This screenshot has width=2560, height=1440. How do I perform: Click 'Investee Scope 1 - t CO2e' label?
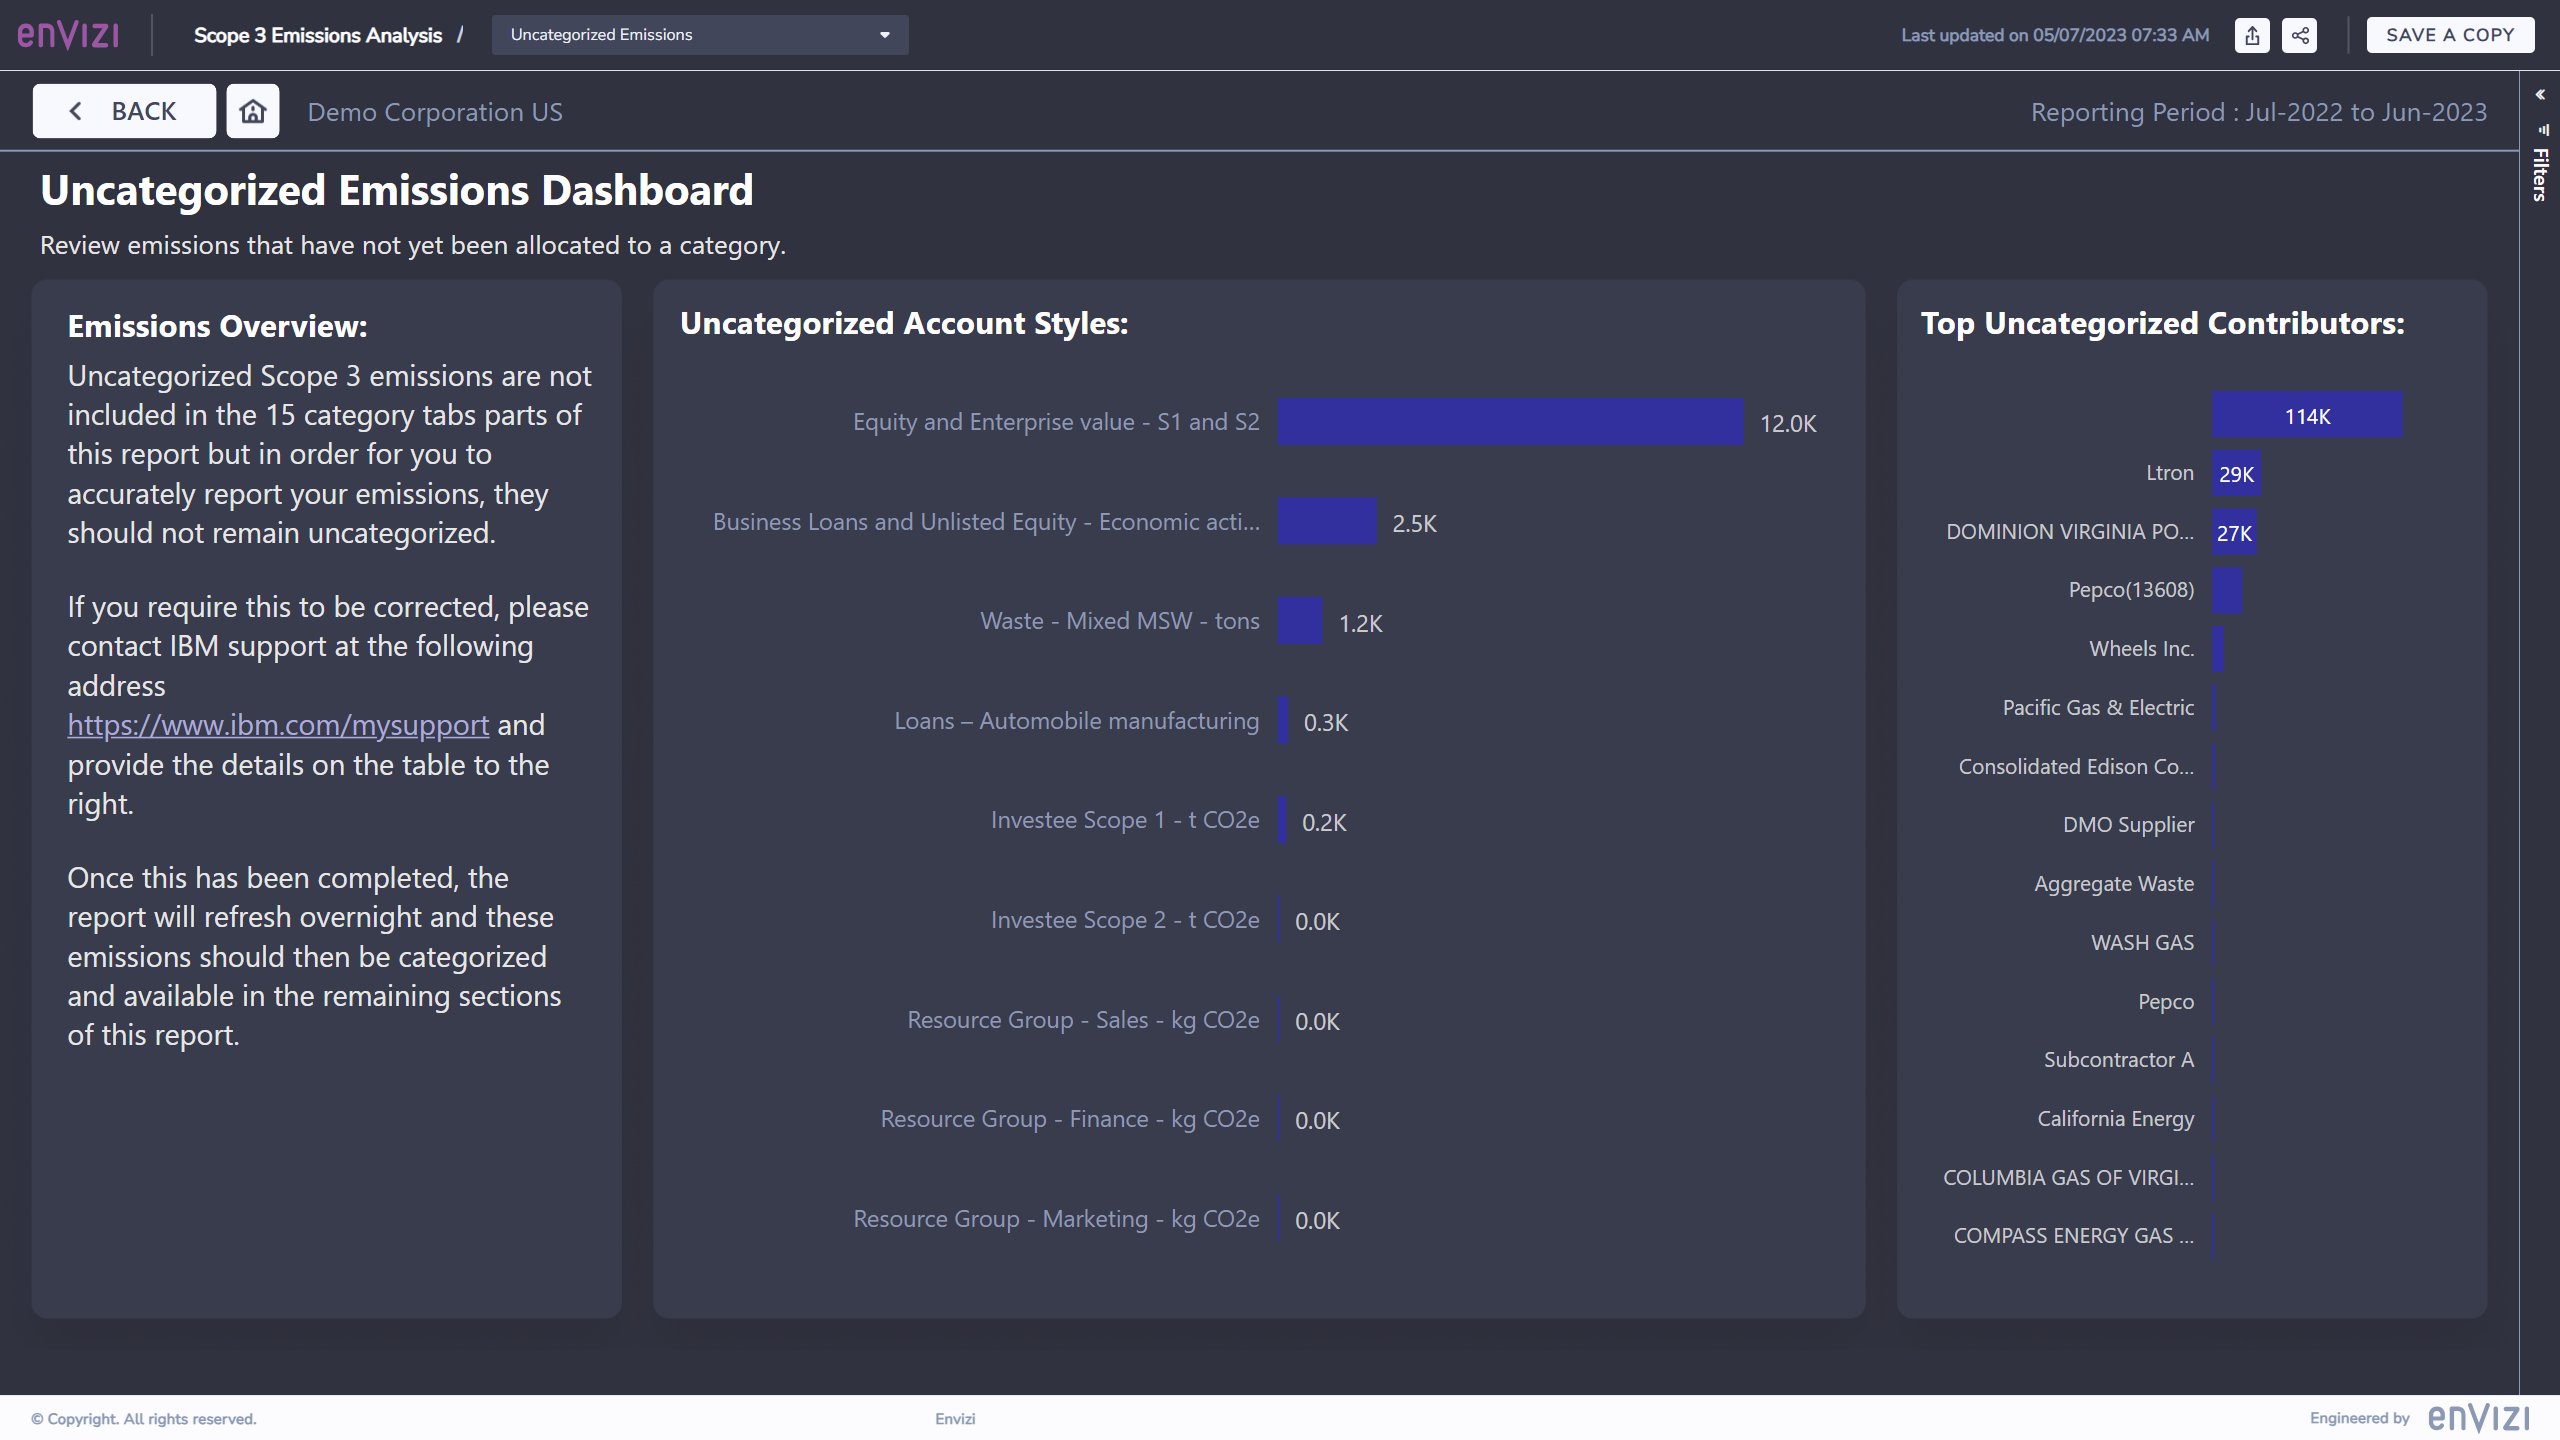click(1125, 820)
